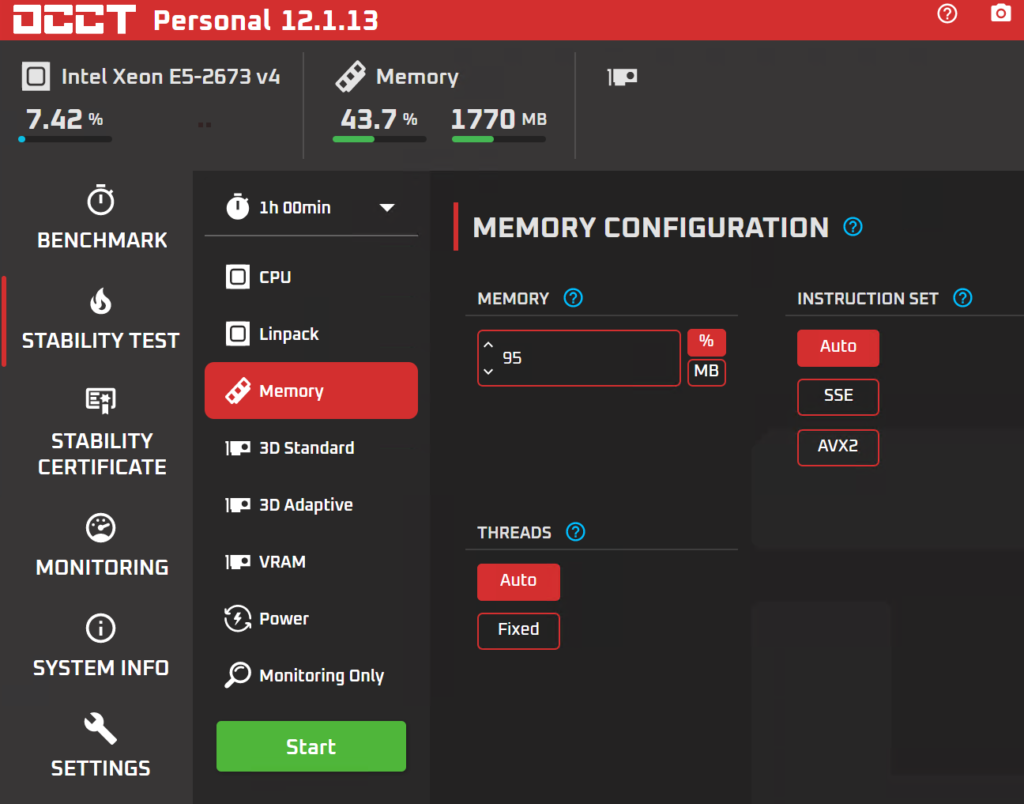This screenshot has height=804, width=1024.
Task: Click the memory amount input field
Action: [x=579, y=358]
